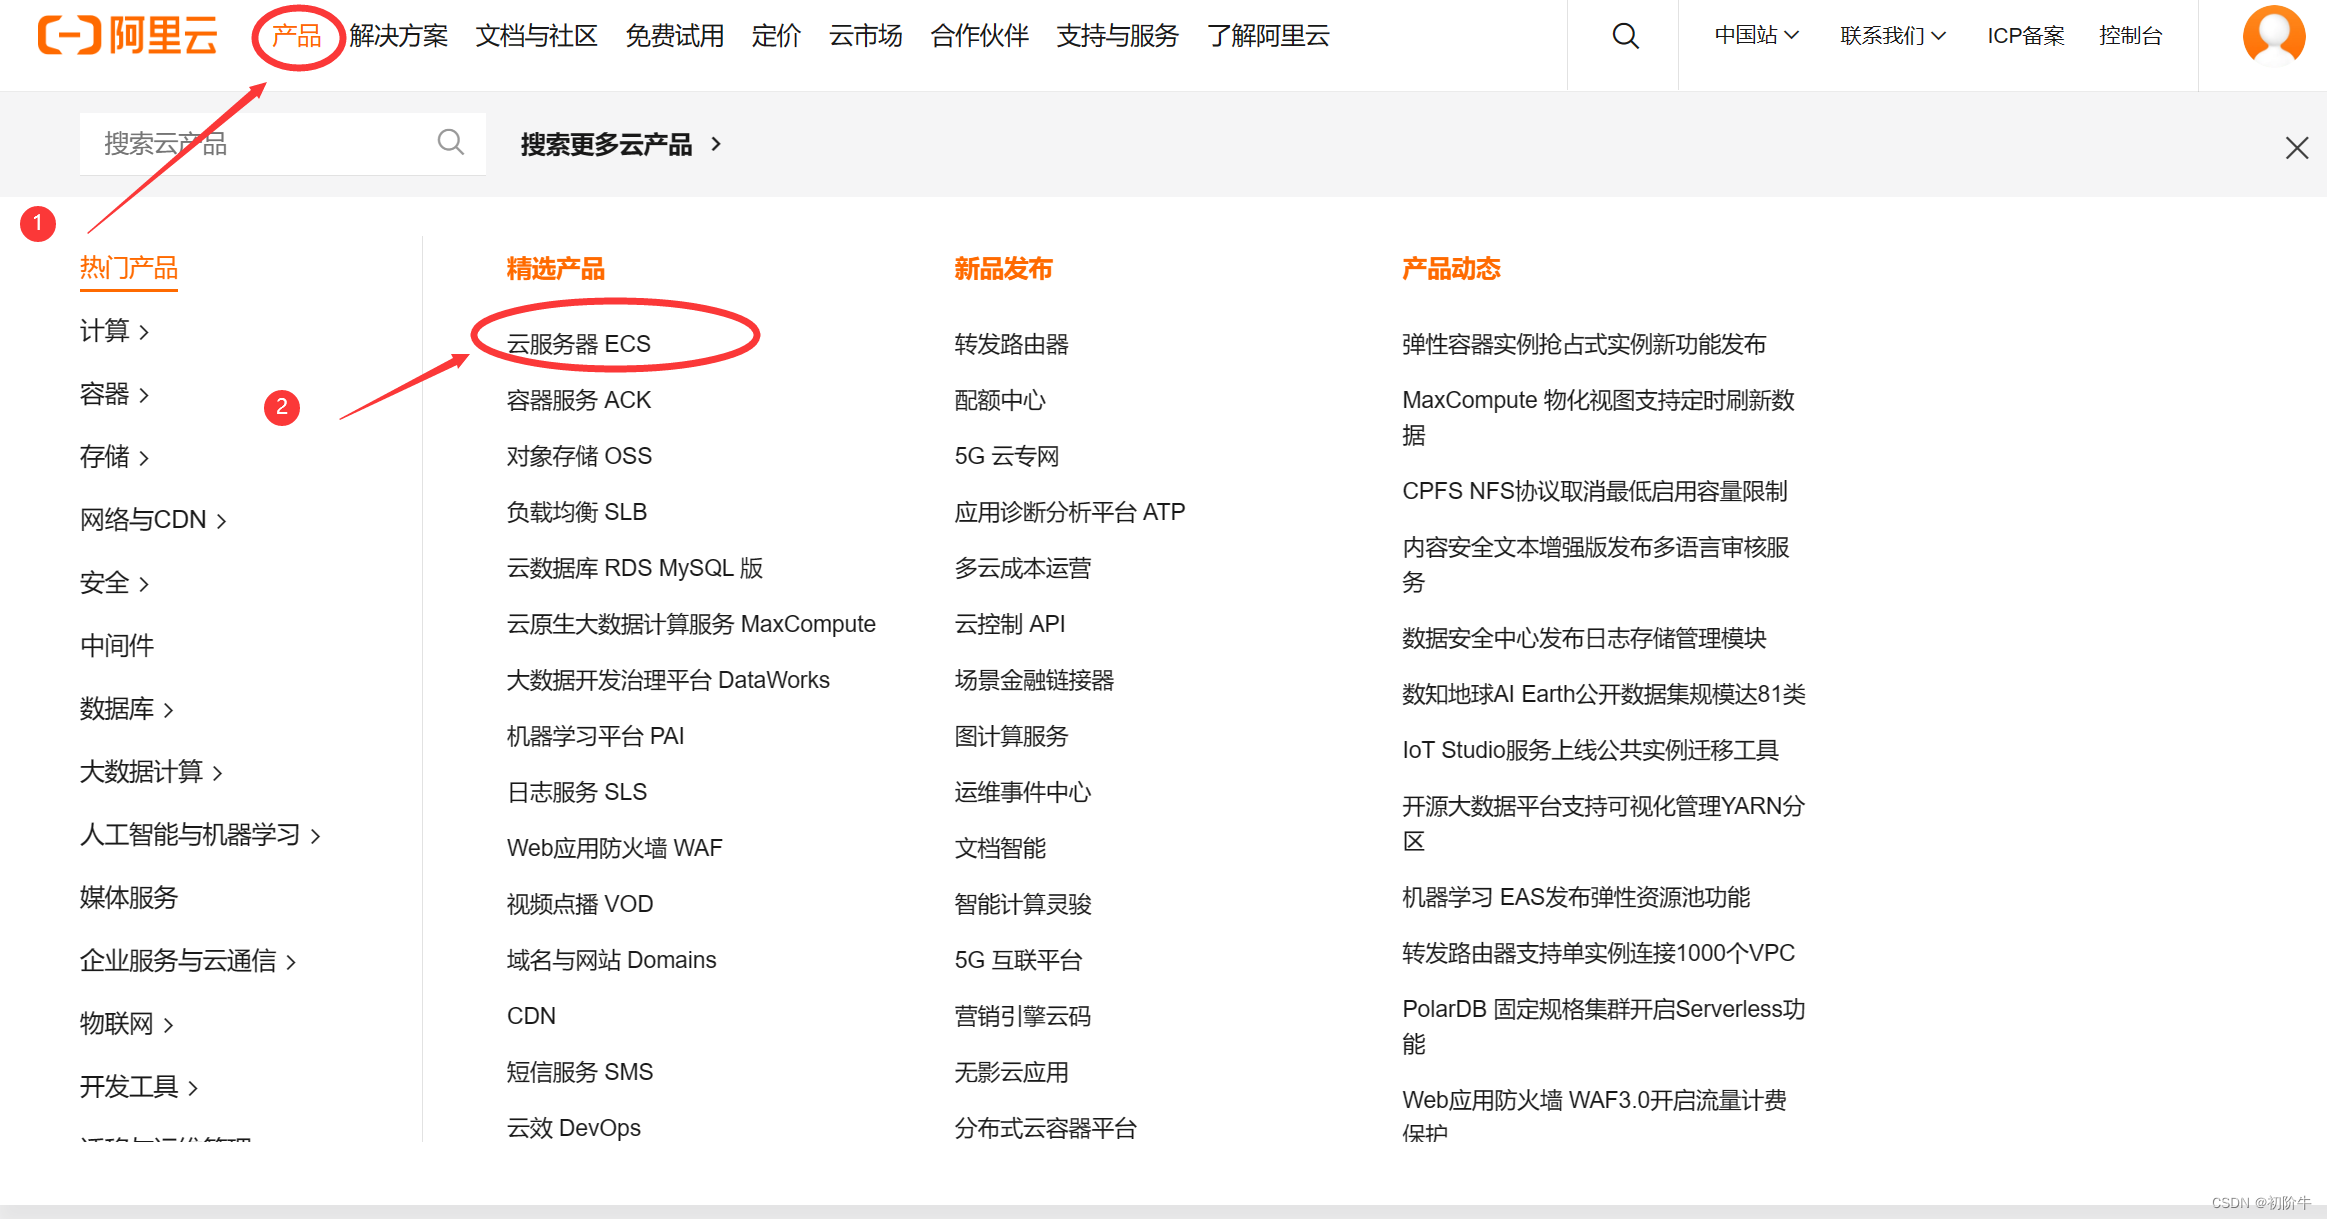Open CPFS NFS协议取消最低启用容量限制 news
Screen dimensions: 2327x1219
[1595, 491]
